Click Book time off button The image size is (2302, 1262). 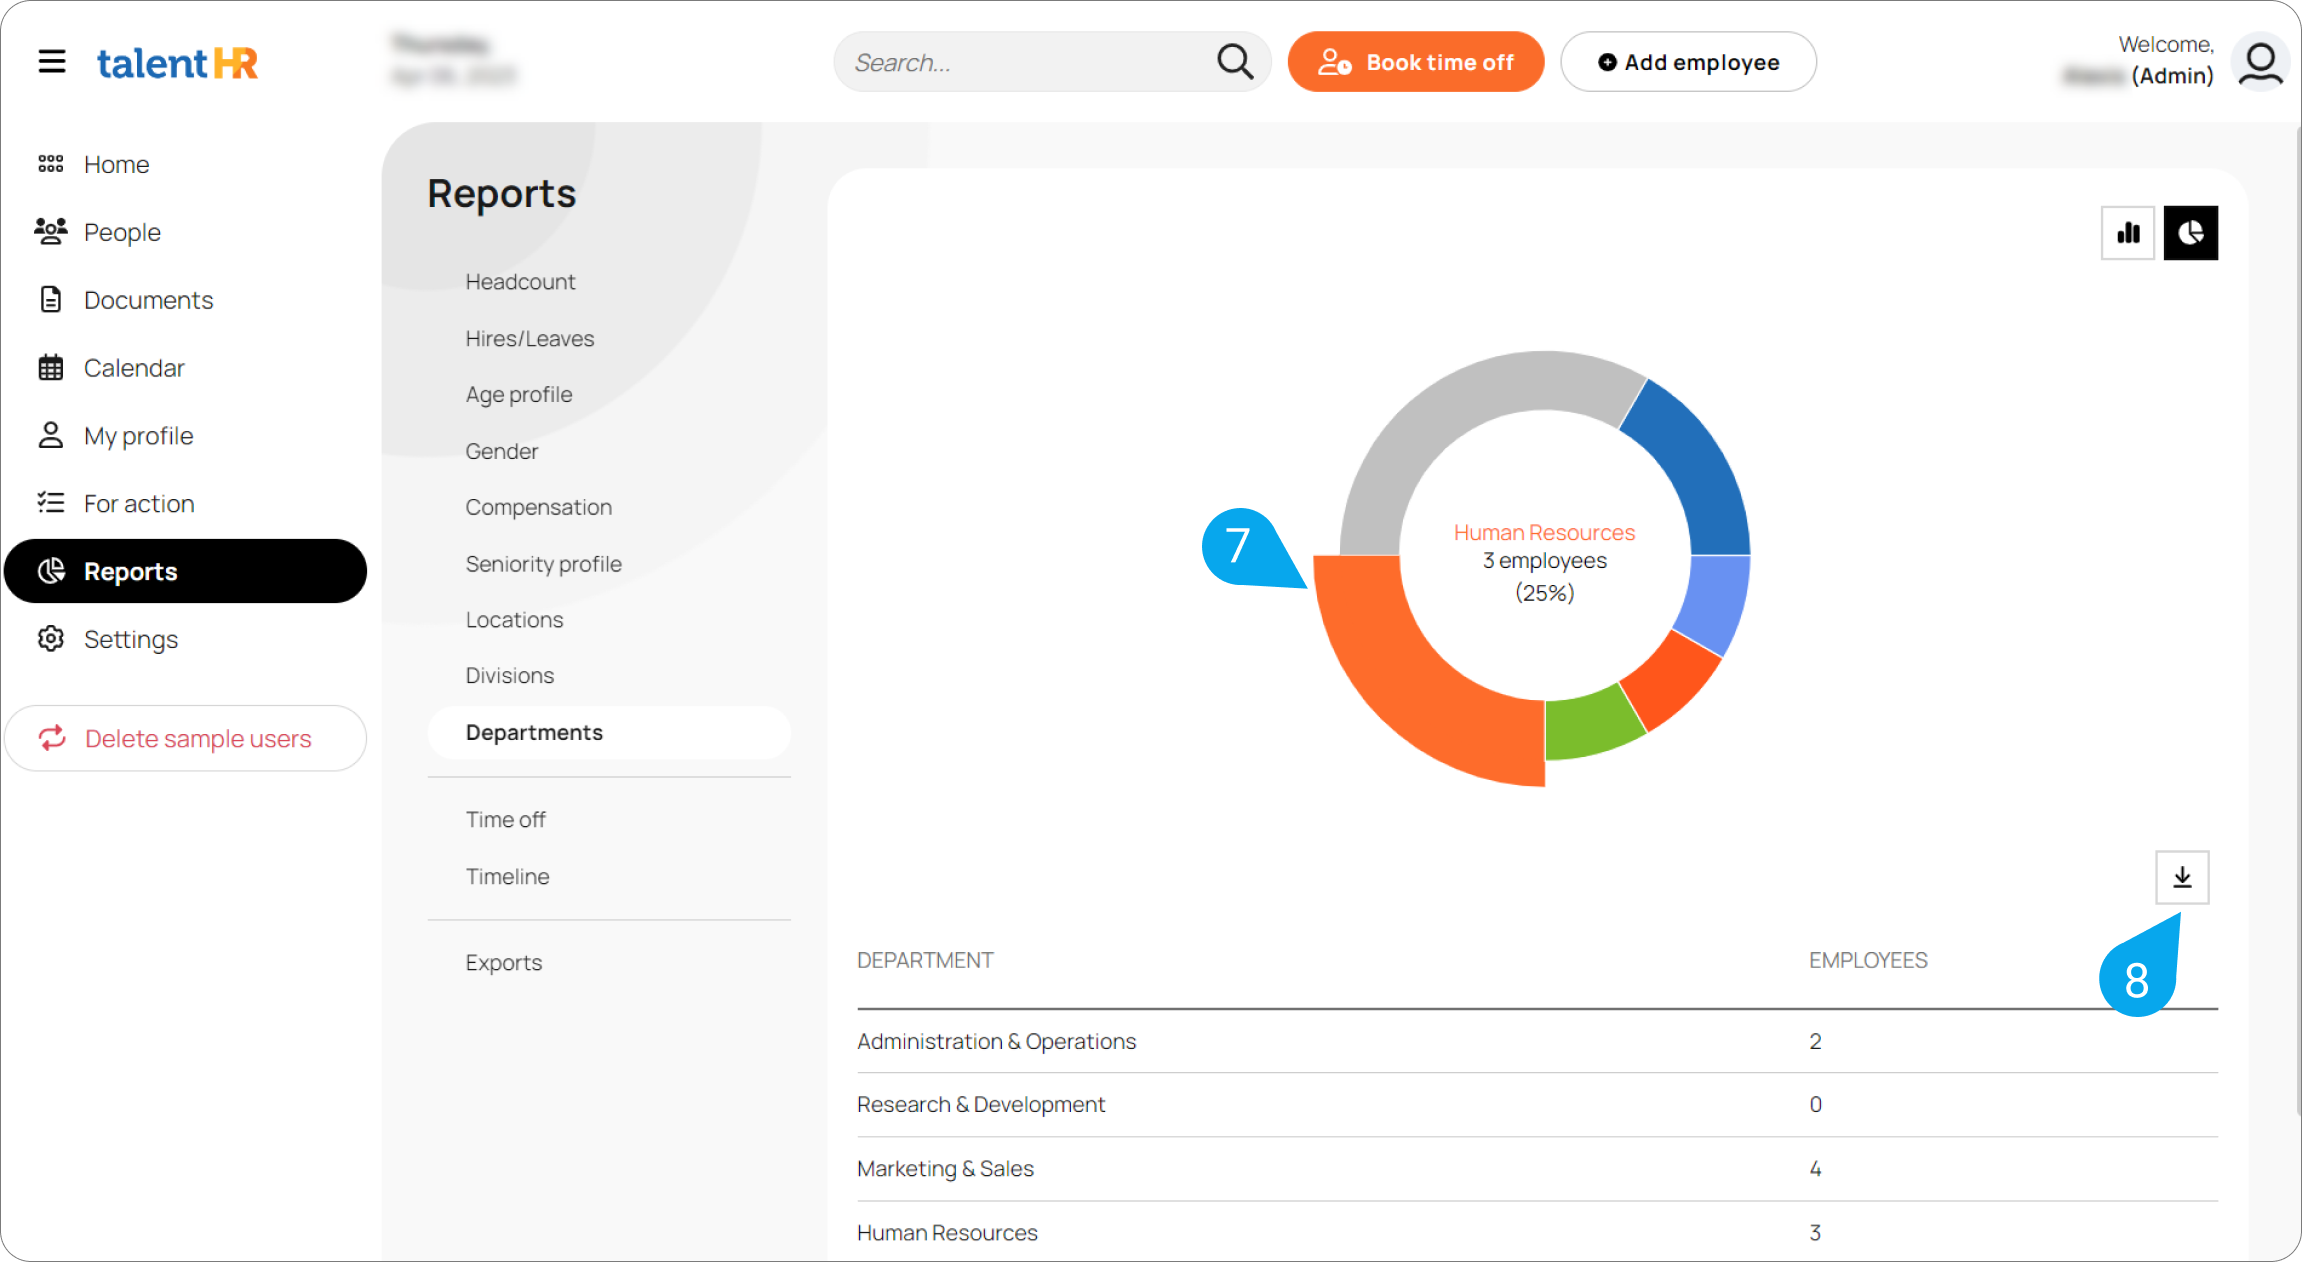1415,62
